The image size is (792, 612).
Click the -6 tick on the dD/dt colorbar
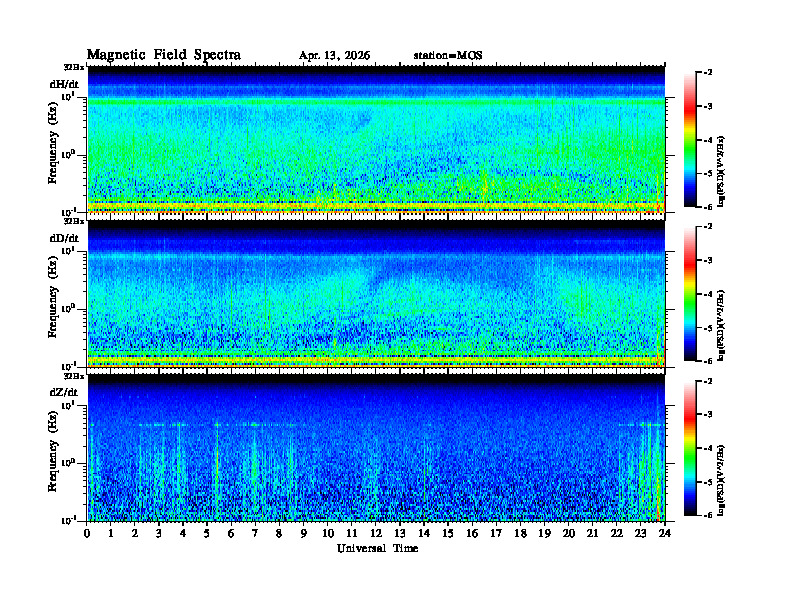(x=708, y=361)
